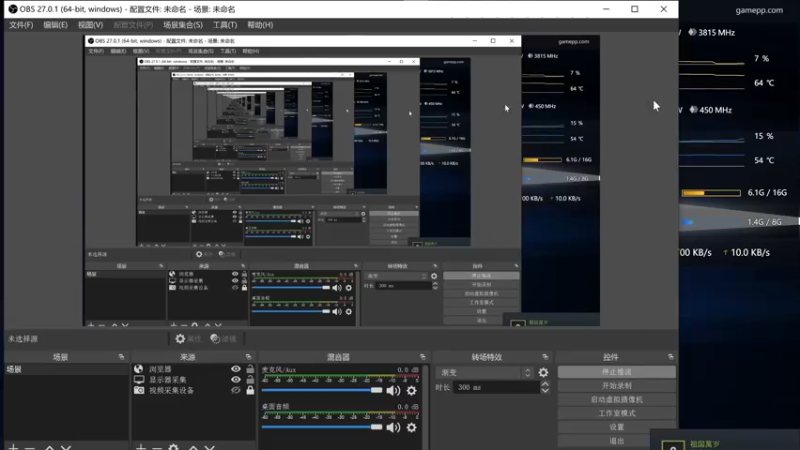Open the 文件(F) menu

coord(21,25)
